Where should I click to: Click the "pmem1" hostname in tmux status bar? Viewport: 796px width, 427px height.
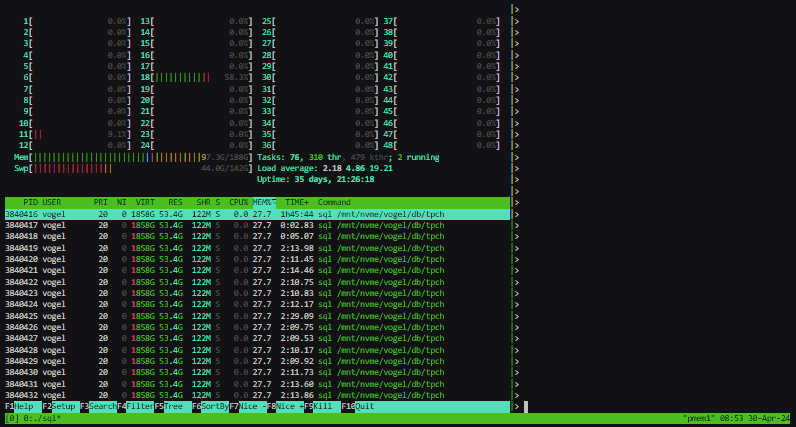click(x=700, y=418)
